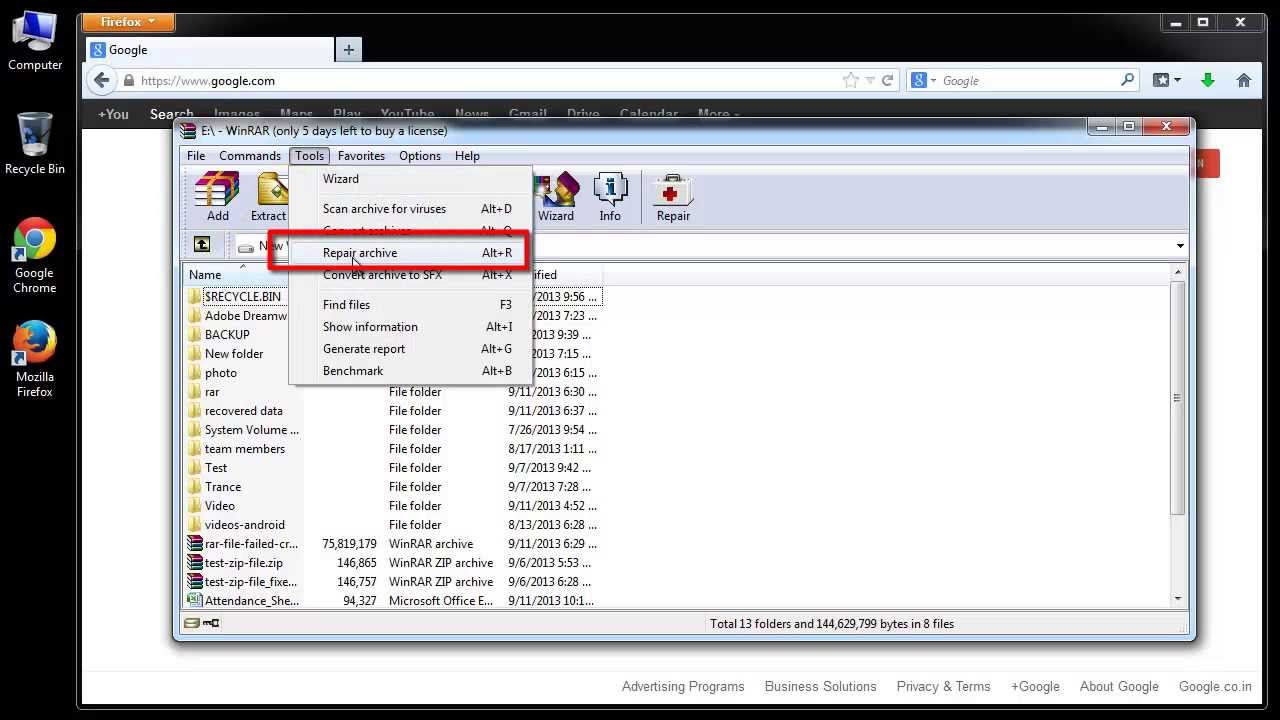This screenshot has height=720, width=1280.
Task: Click the Attendance_She... Excel file icon
Action: coord(195,601)
